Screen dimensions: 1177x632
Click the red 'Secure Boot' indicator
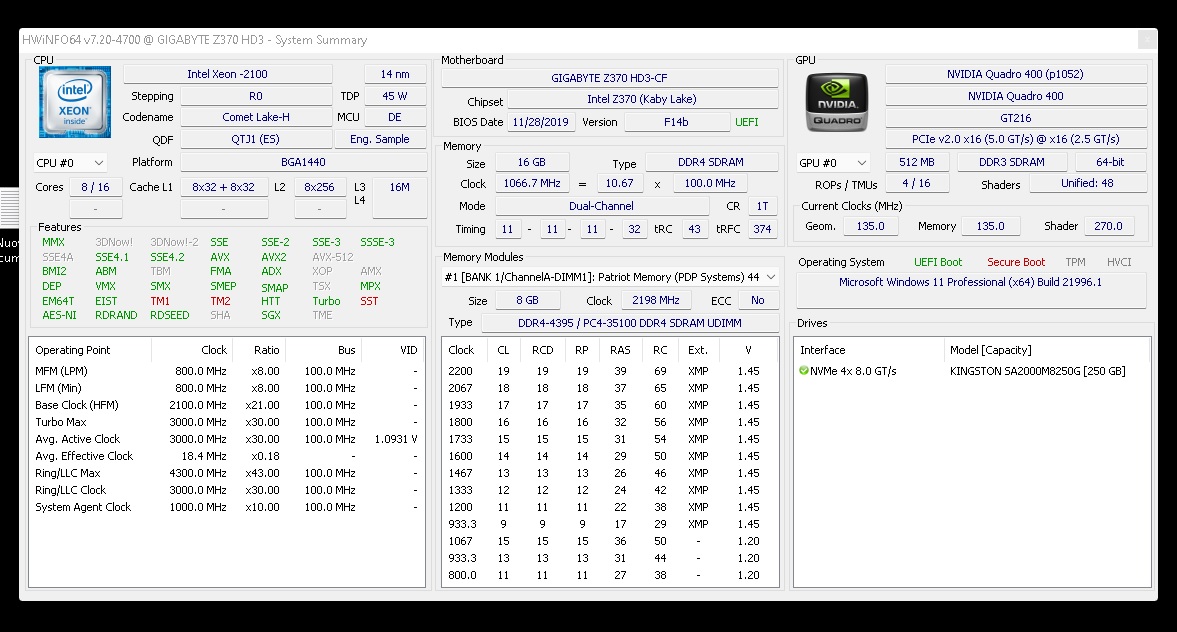[x=1016, y=262]
